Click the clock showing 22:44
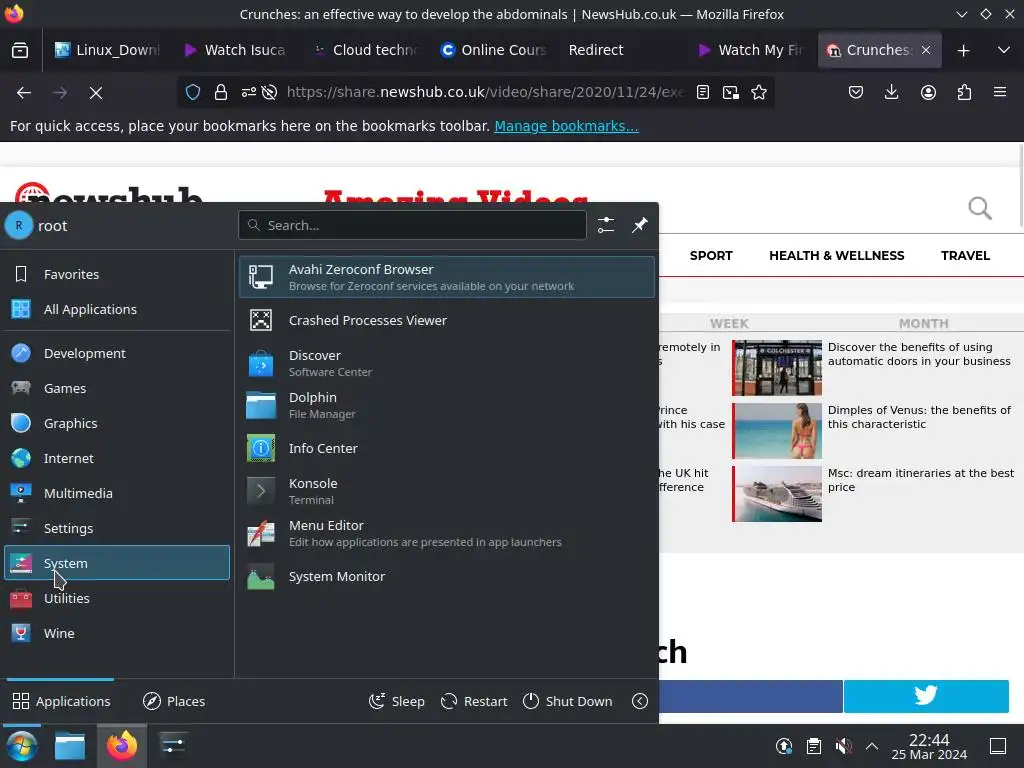1024x768 pixels. (929, 746)
